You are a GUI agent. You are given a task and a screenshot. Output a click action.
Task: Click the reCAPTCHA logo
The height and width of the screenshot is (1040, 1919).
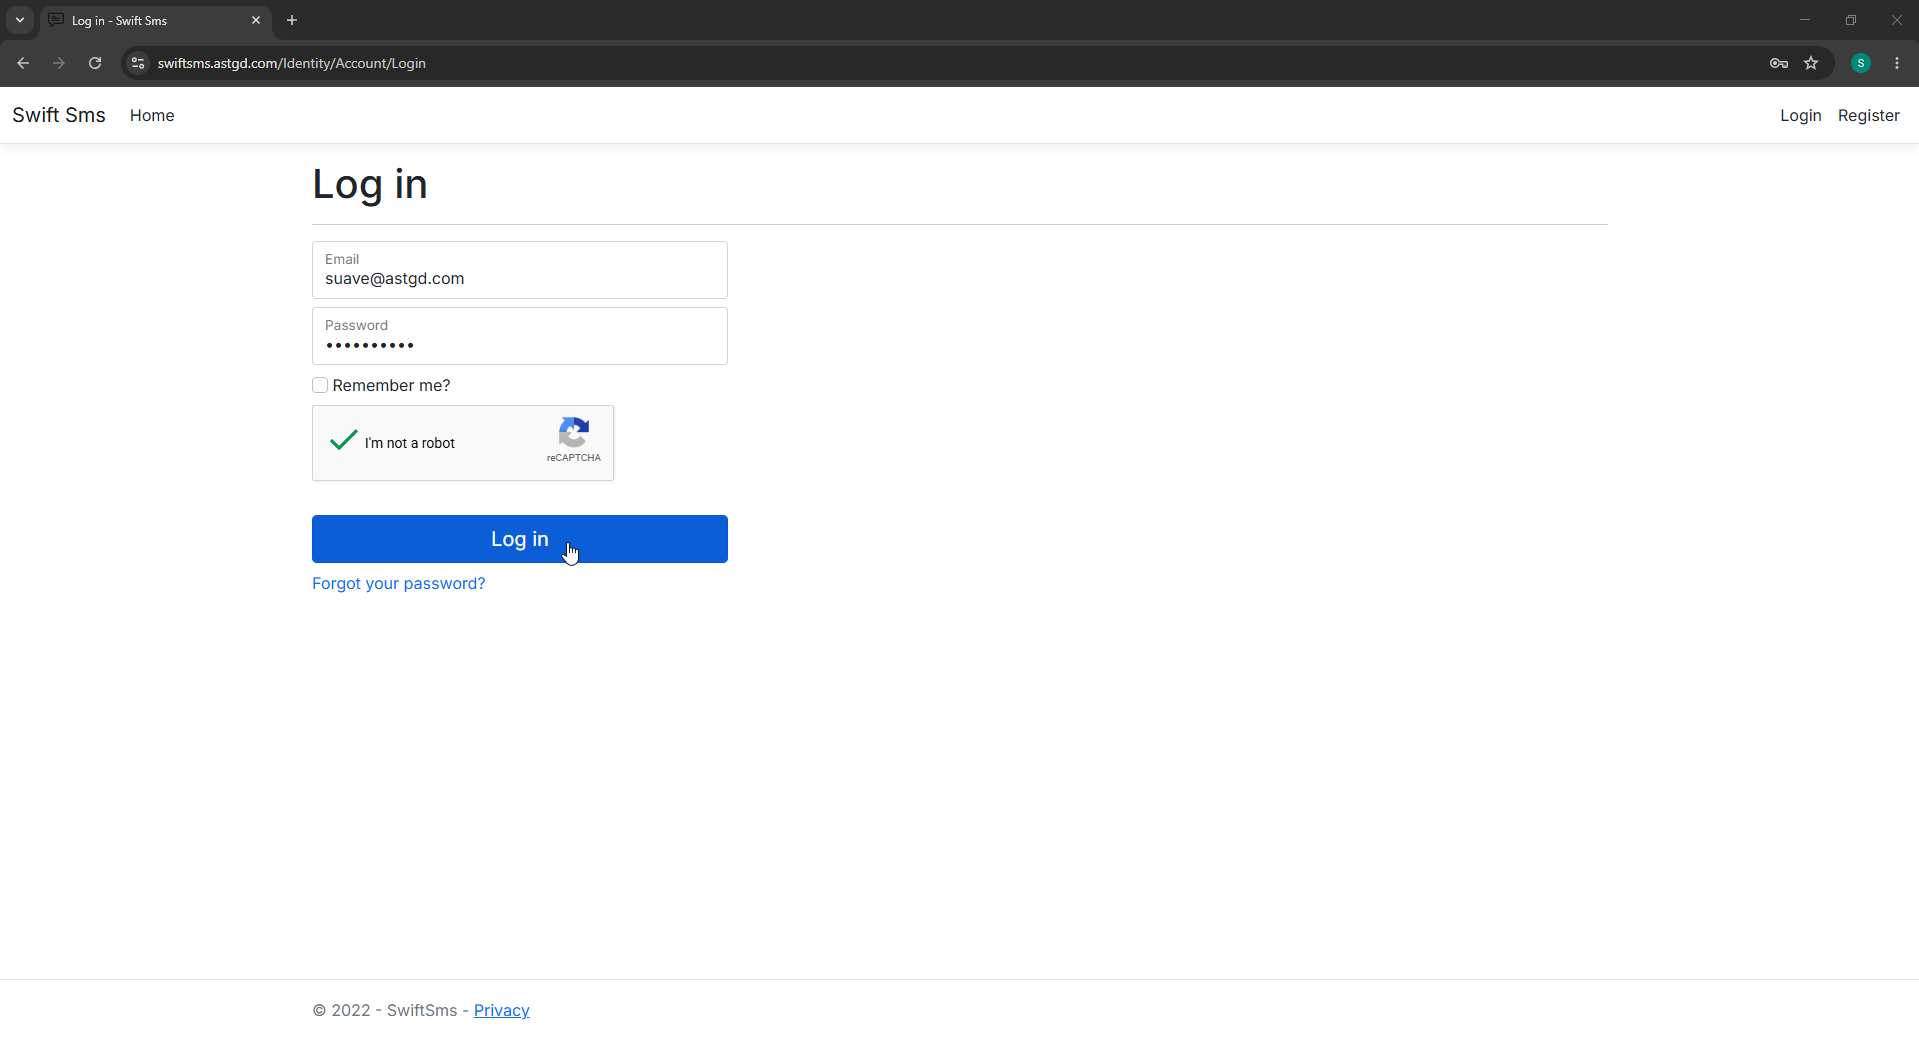tap(574, 432)
